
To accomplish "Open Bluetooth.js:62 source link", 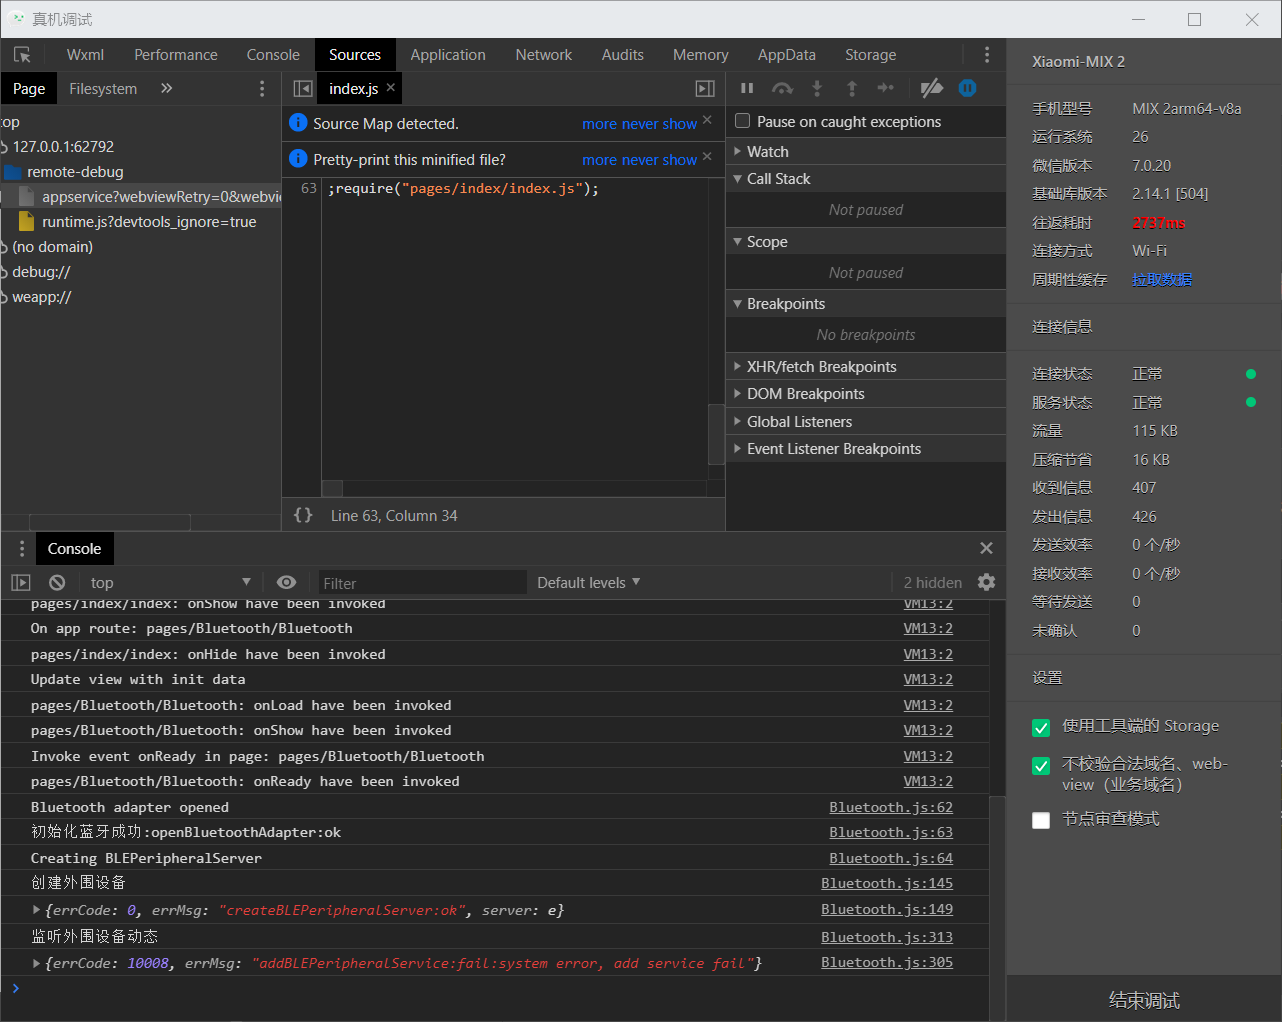I will click(891, 807).
